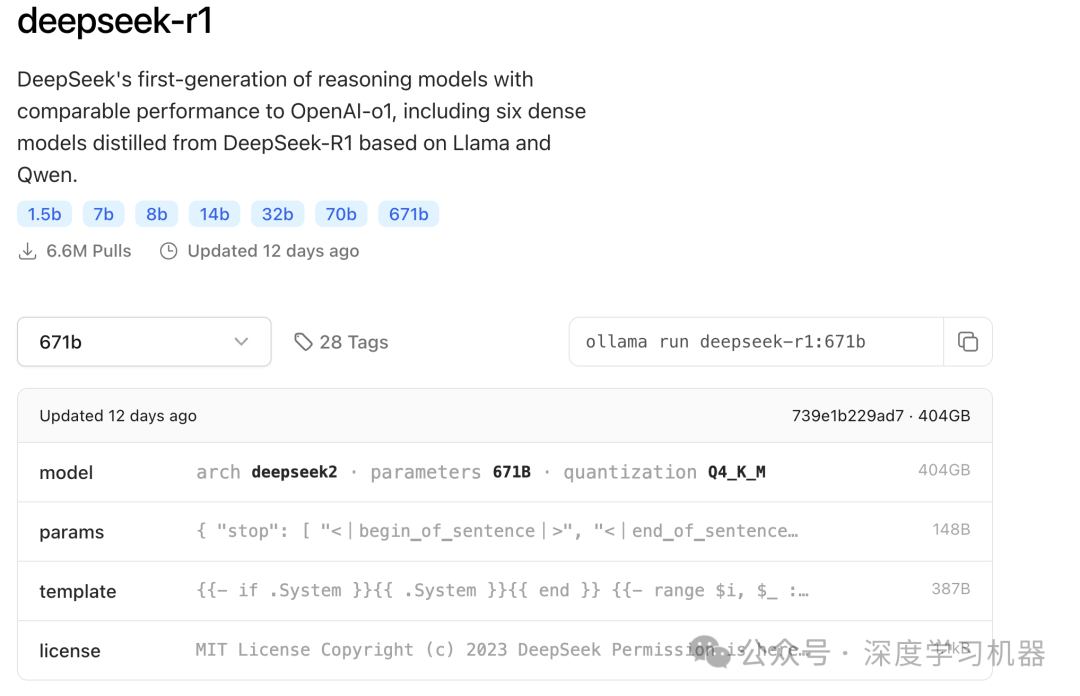
Task: Click the 739e1b229ad7 · 404GB digest text
Action: click(x=880, y=416)
